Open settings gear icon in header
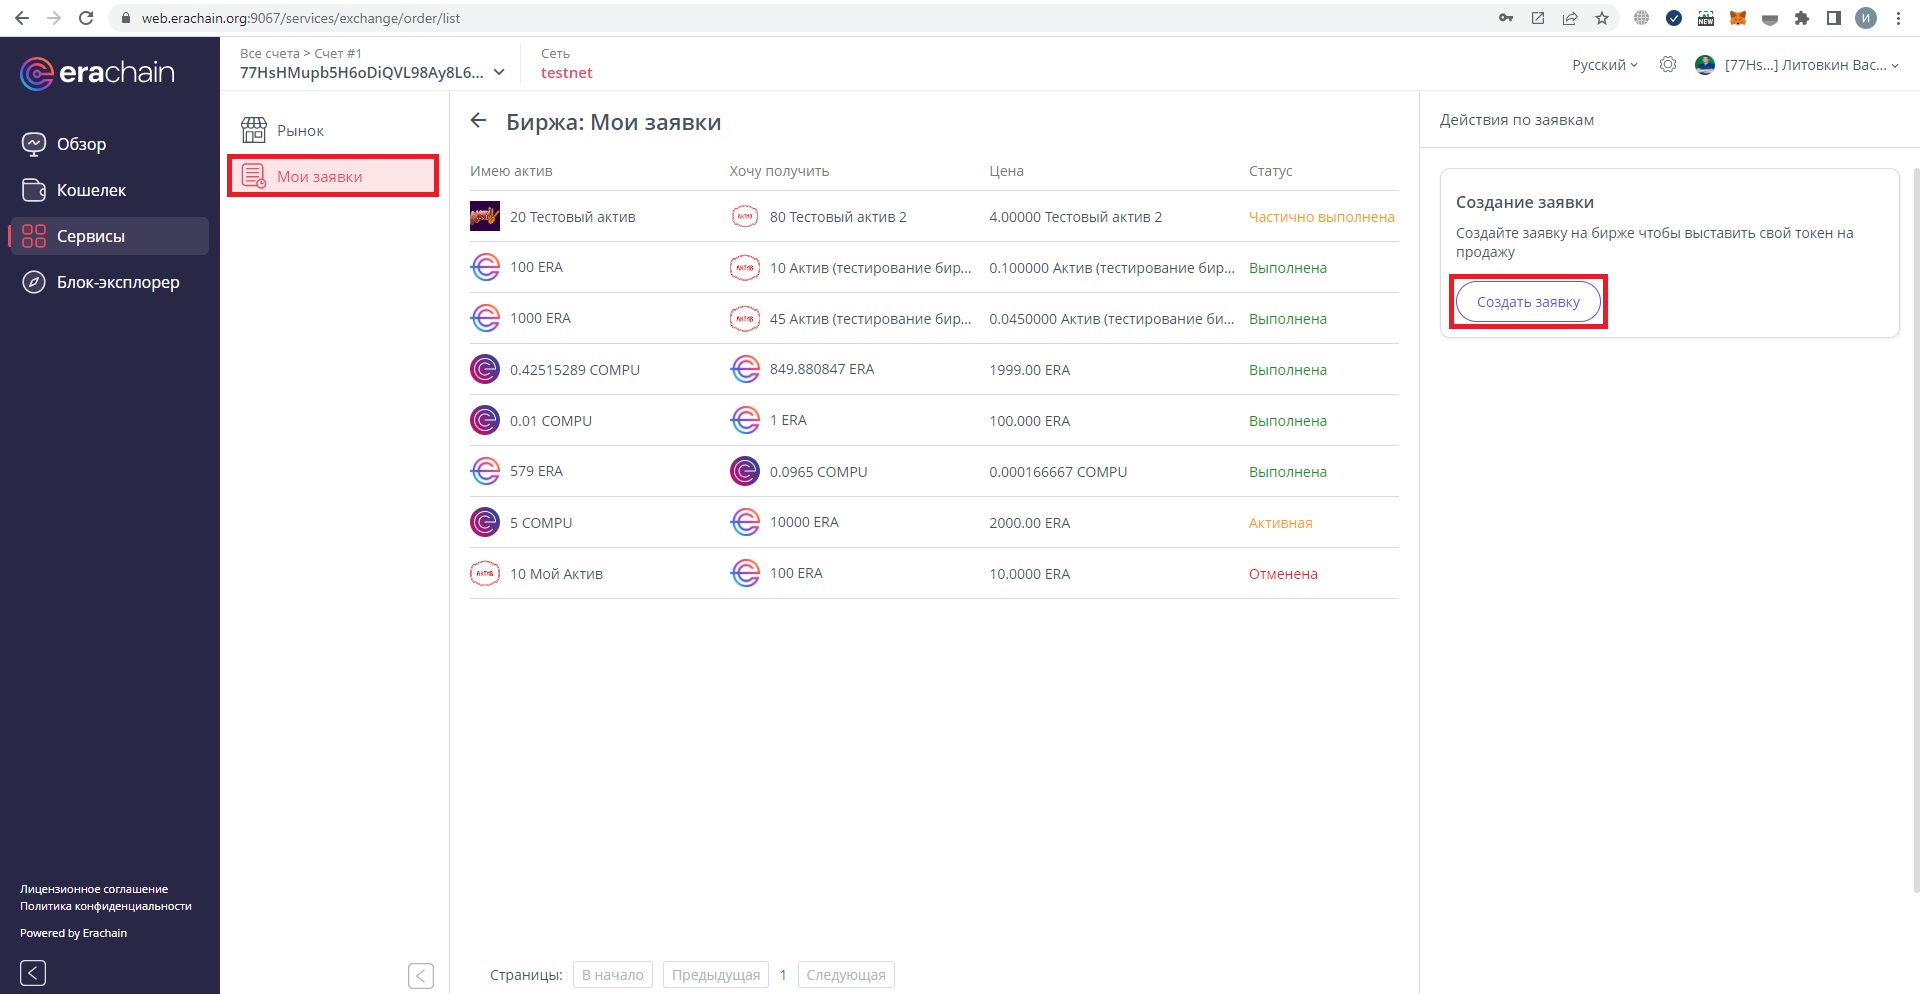 [1667, 65]
